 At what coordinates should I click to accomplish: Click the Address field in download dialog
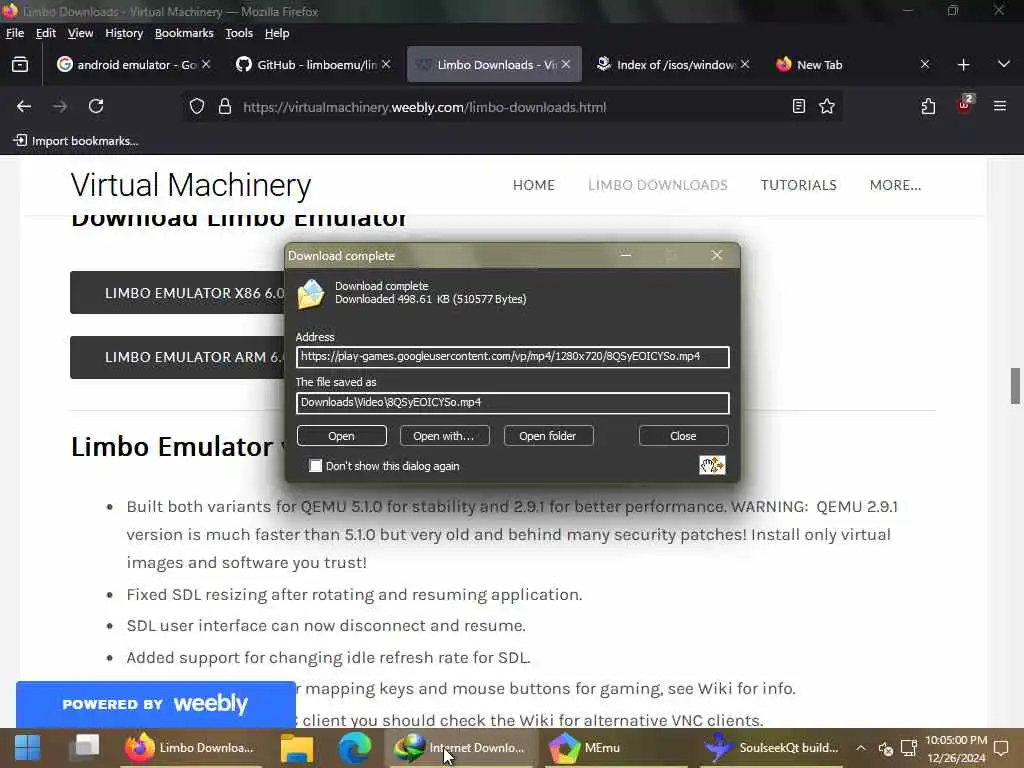click(x=513, y=357)
